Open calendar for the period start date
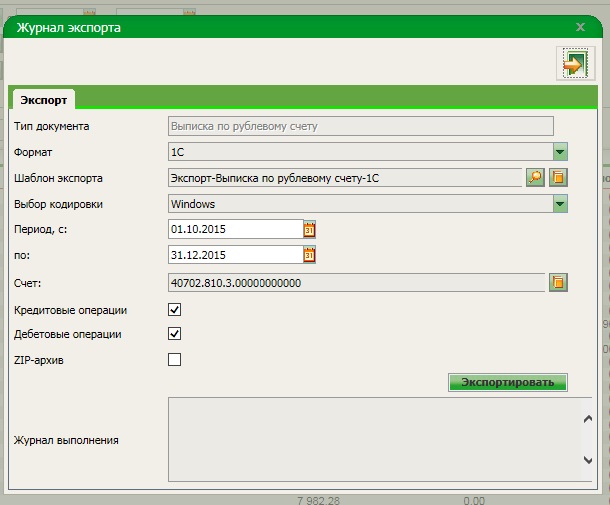Viewport: 610px width, 505px height. coord(309,230)
